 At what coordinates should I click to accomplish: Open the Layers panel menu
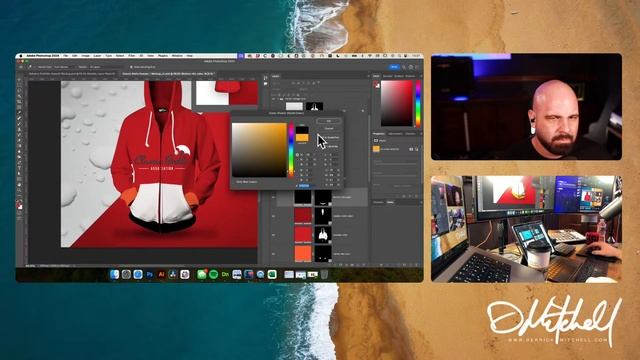tap(368, 76)
